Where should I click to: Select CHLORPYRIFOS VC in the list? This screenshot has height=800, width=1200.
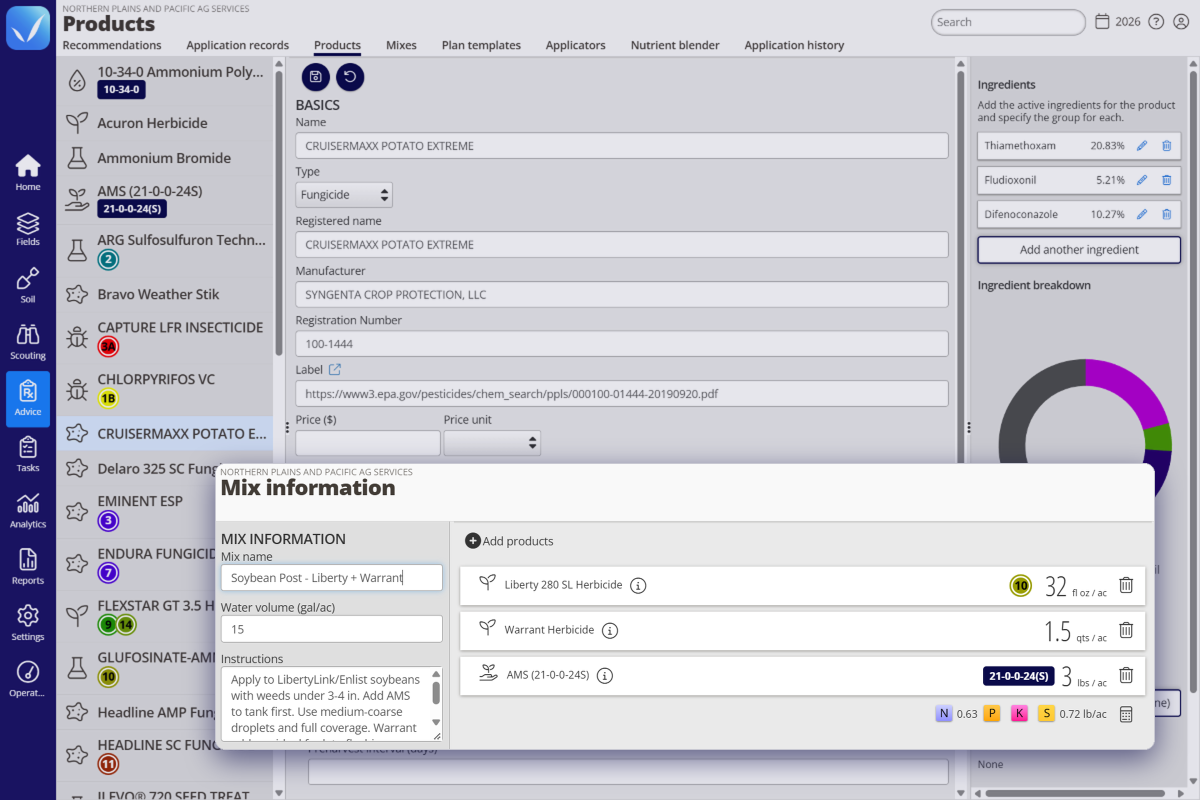click(x=164, y=389)
